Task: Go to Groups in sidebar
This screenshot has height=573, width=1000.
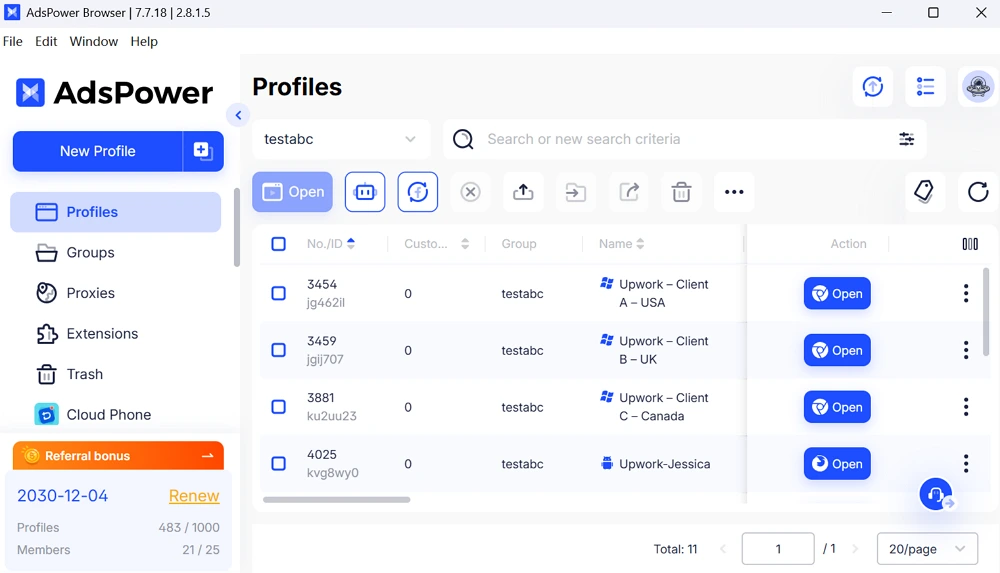Action: point(115,253)
